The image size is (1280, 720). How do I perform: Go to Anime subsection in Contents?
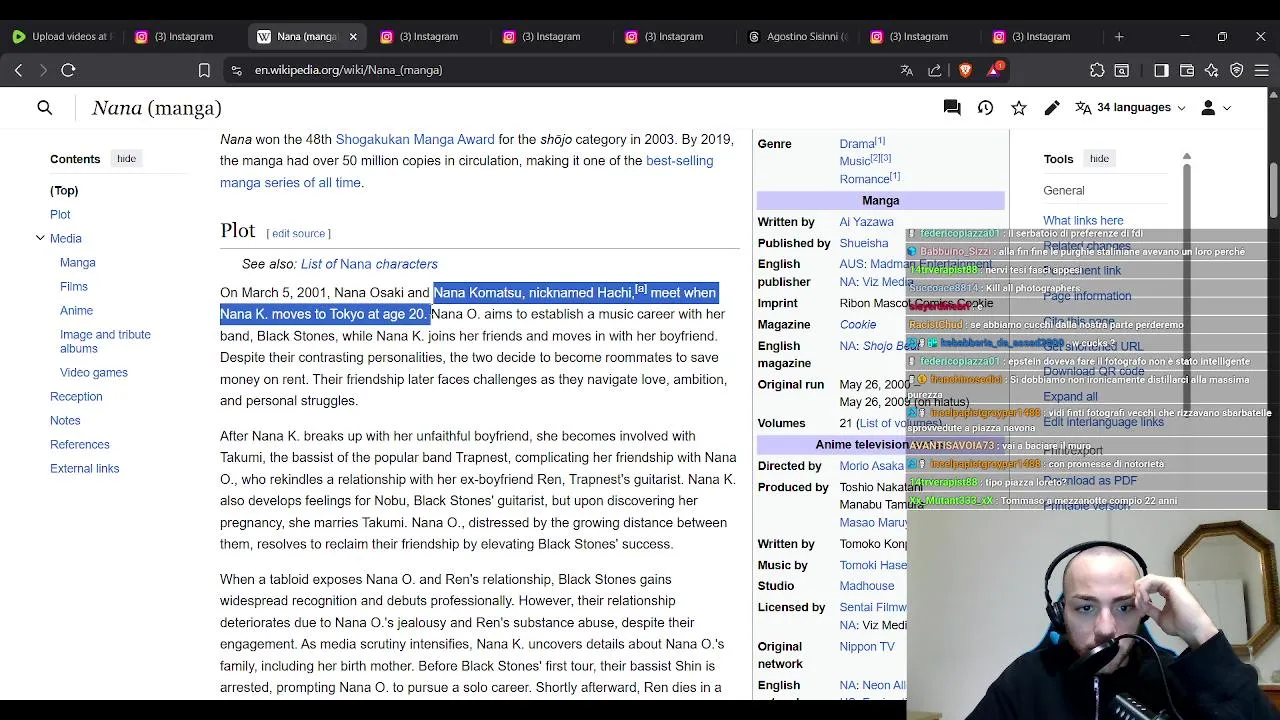[x=76, y=310]
